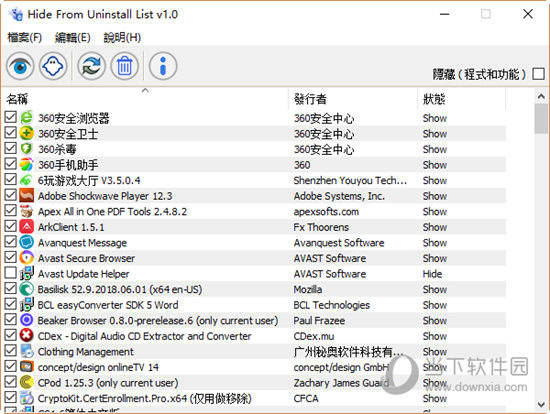Click the Basilisk browser icon
Screen dimensions: 550x414
click(26, 289)
